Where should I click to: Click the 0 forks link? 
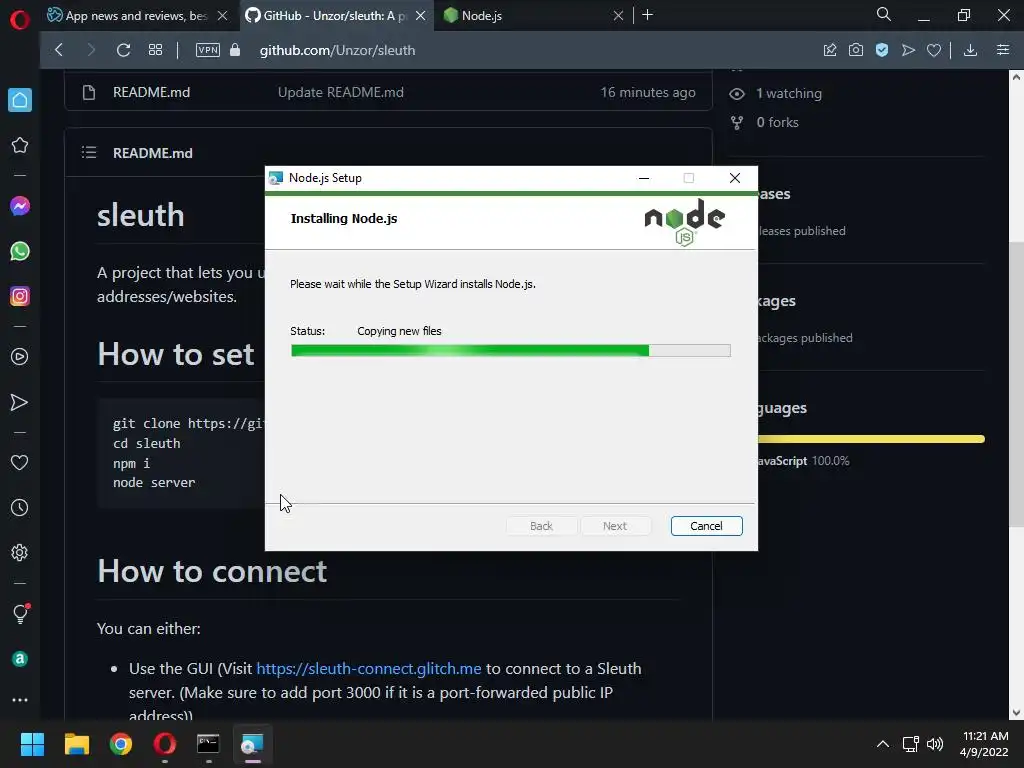point(777,122)
